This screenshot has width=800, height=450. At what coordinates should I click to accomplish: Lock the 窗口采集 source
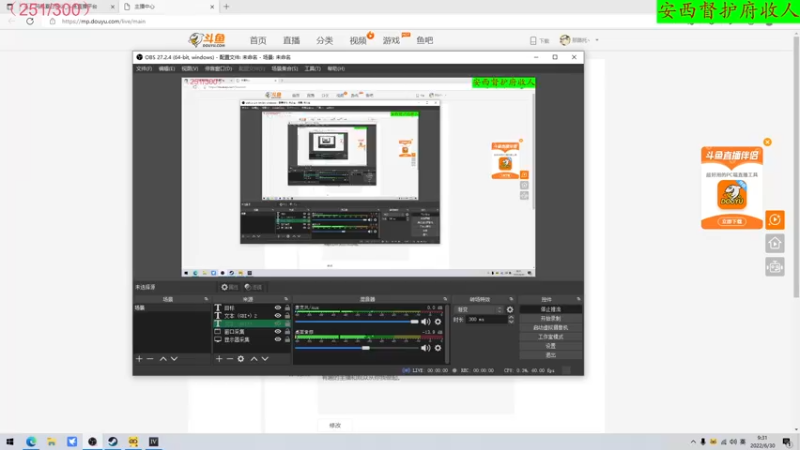coord(287,332)
